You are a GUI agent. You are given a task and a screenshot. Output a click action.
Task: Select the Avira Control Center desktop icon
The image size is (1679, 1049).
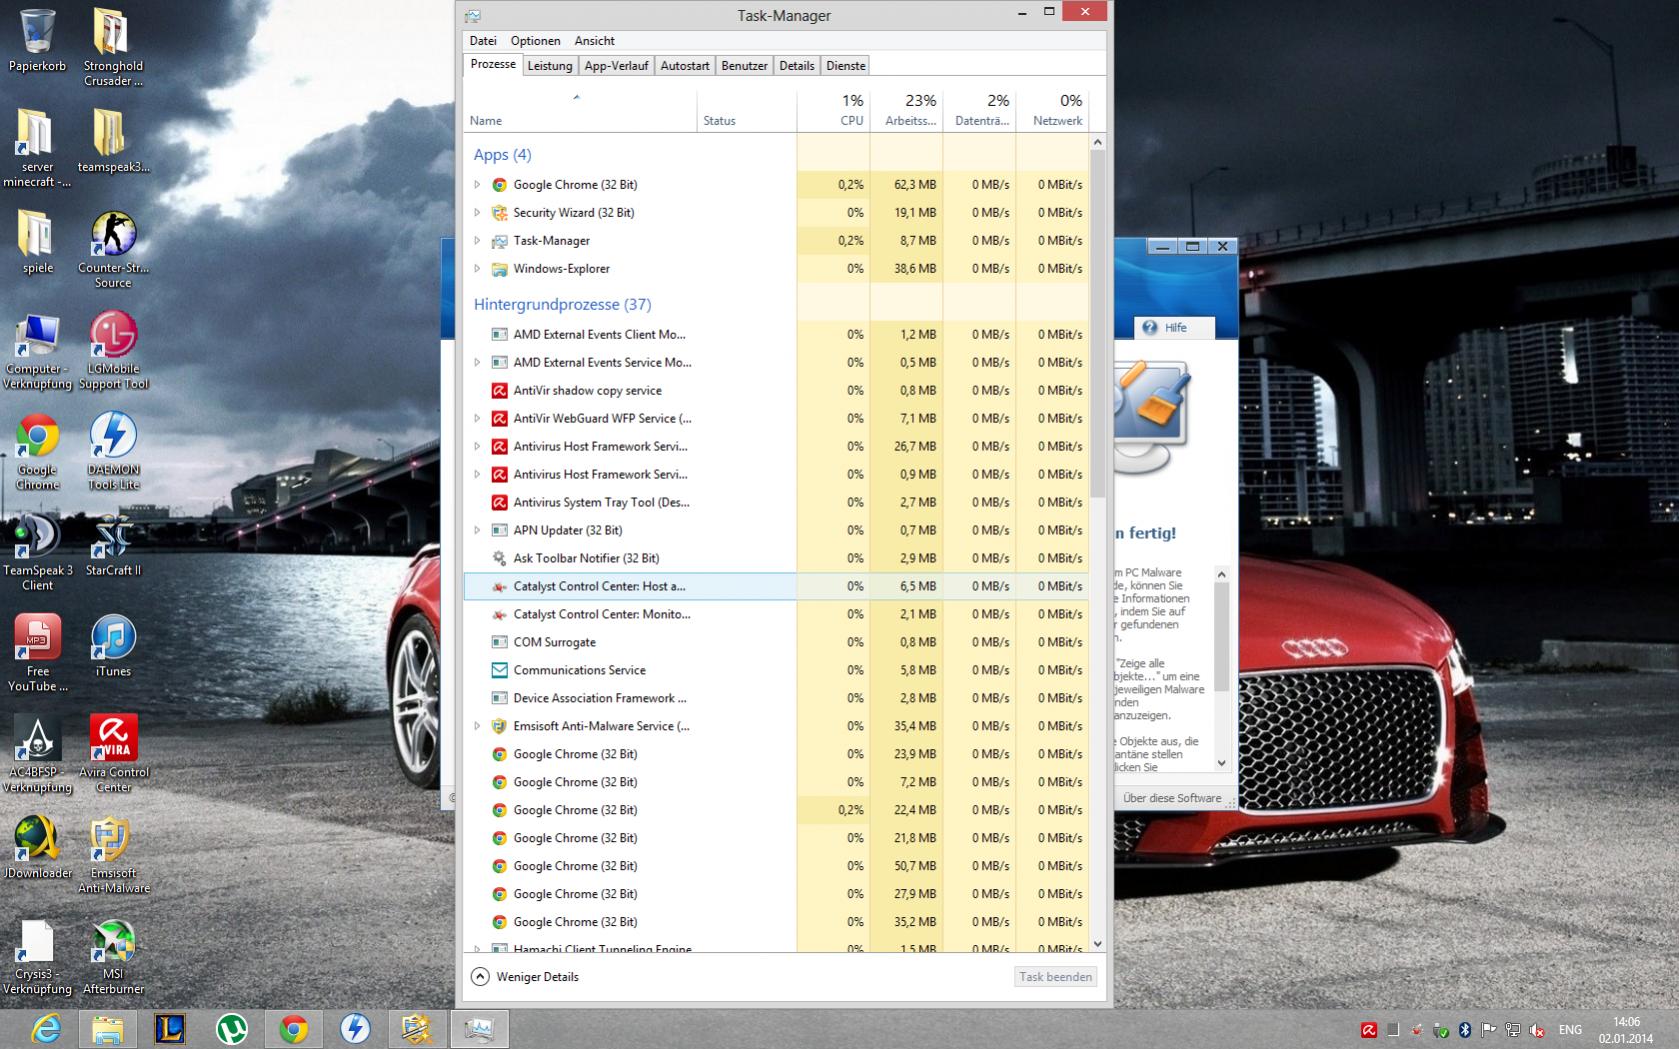pos(112,753)
